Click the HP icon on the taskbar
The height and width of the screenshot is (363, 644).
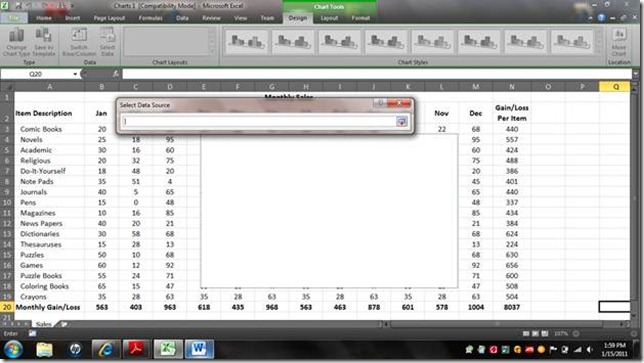pos(75,349)
